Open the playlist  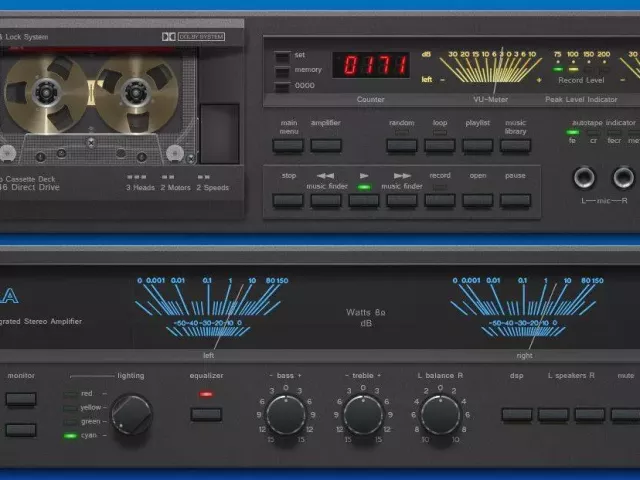477,145
